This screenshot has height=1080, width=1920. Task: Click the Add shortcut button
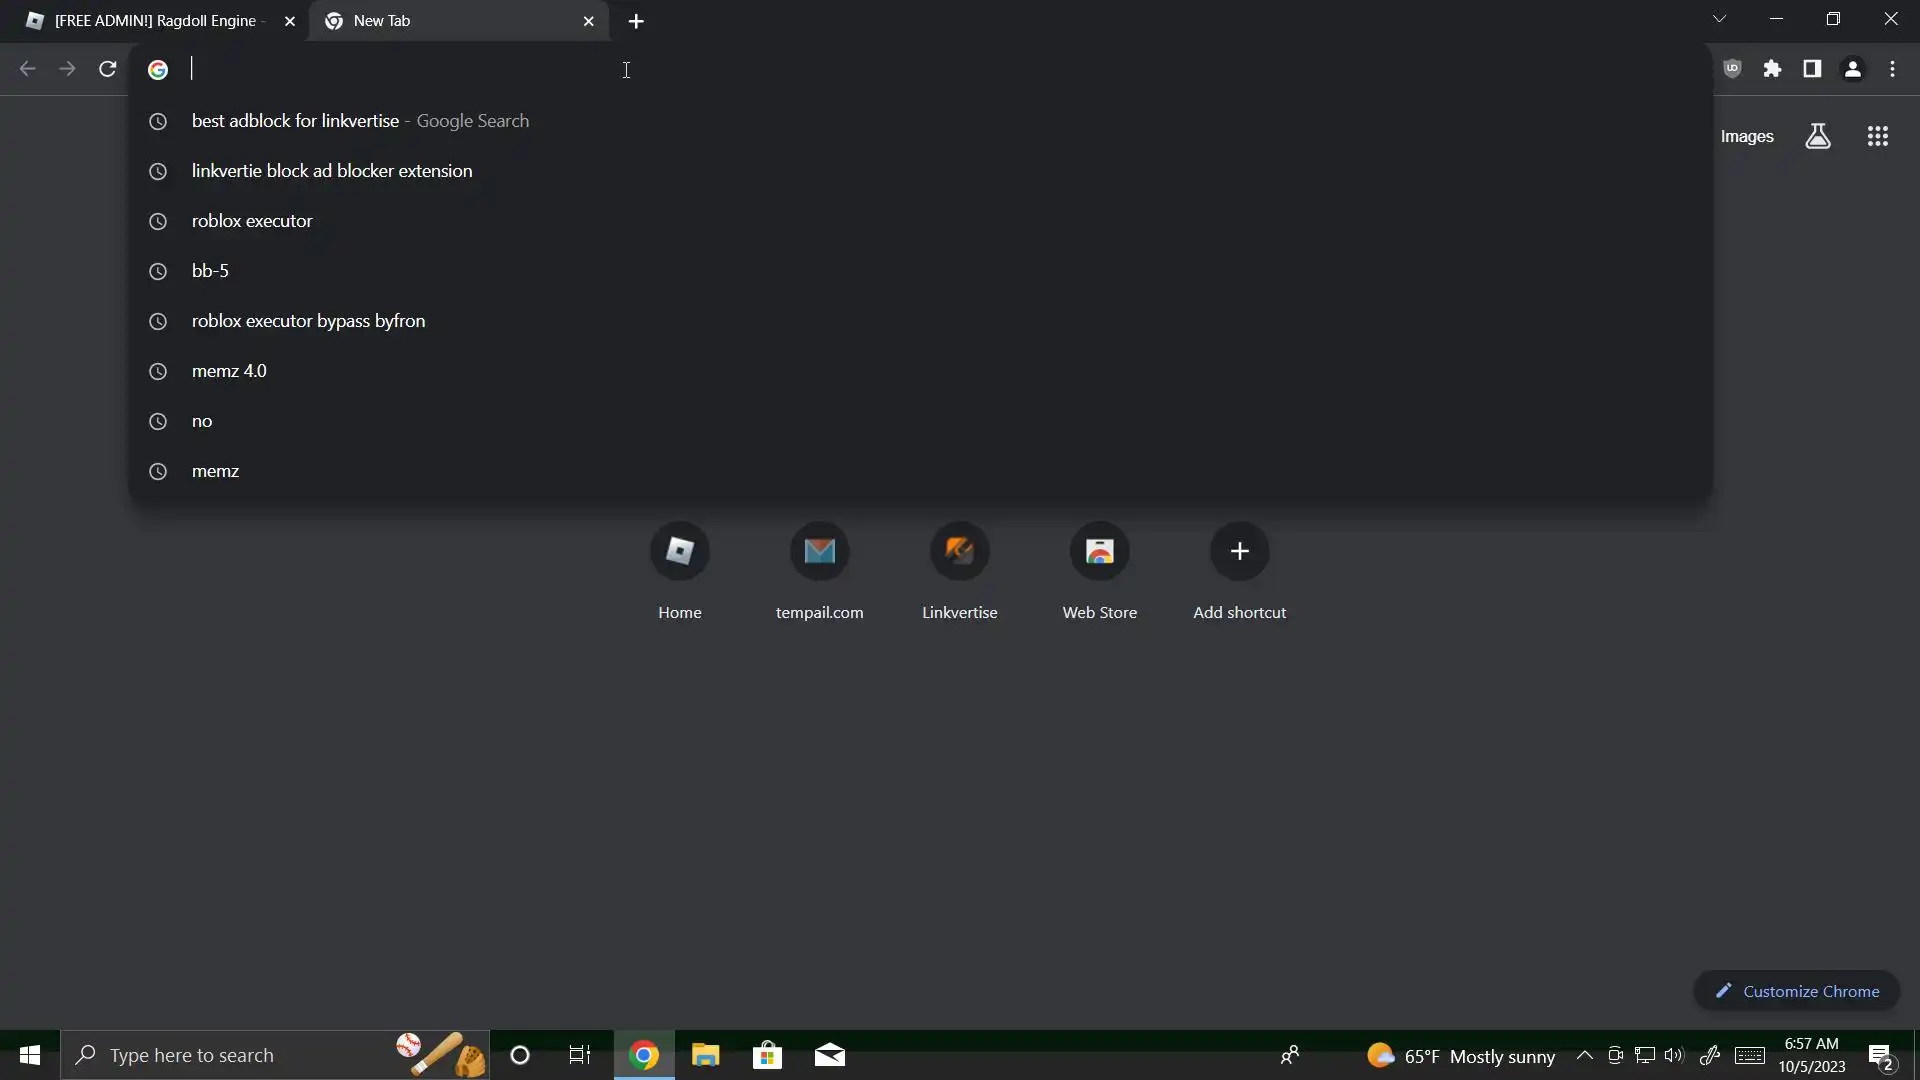click(1239, 552)
